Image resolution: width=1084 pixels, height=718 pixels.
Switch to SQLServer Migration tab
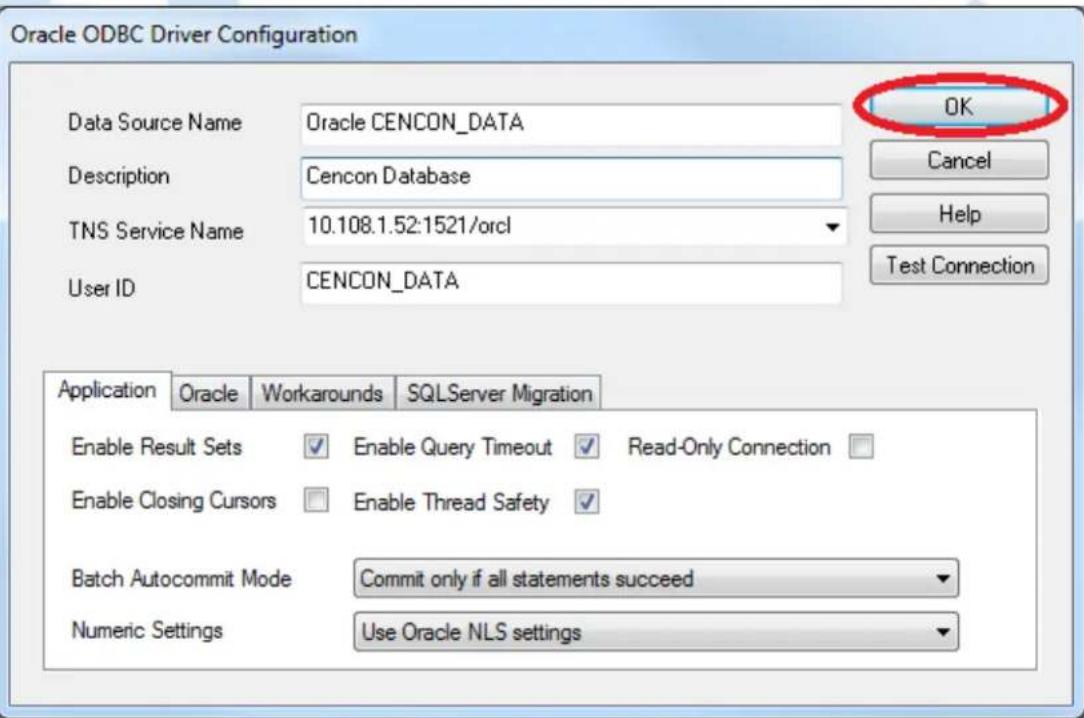tap(499, 393)
